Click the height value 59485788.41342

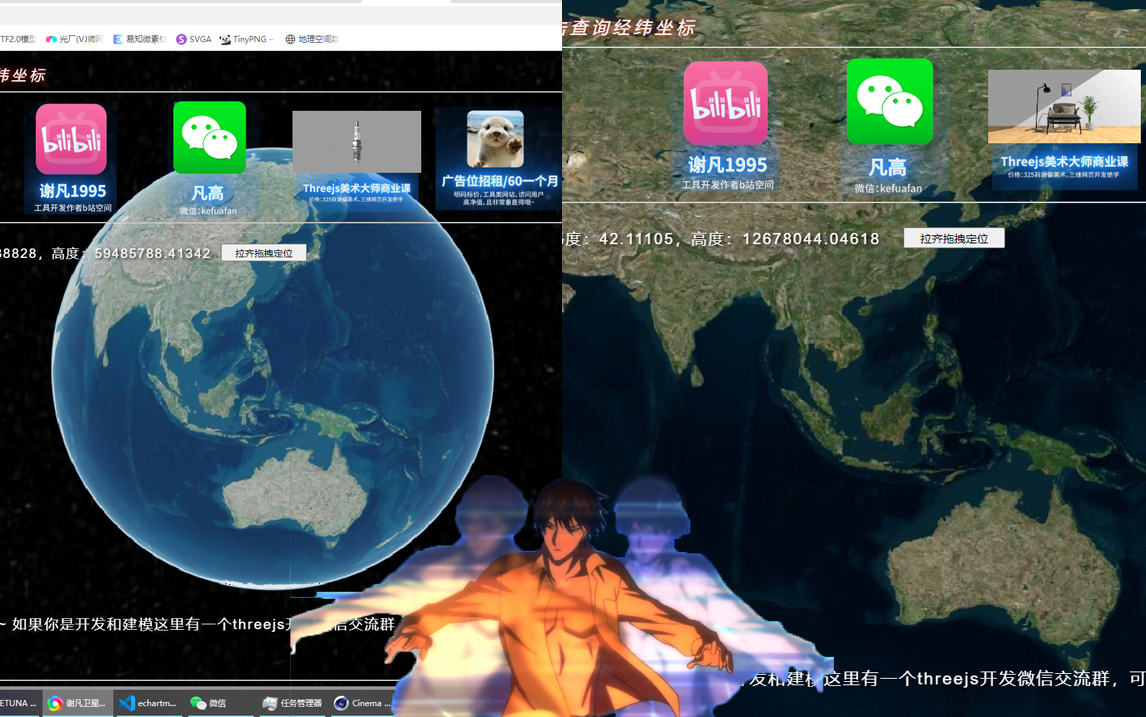[x=152, y=254]
